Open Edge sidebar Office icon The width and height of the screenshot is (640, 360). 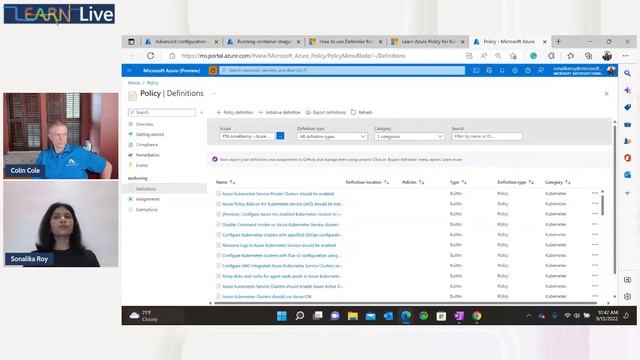(x=627, y=158)
